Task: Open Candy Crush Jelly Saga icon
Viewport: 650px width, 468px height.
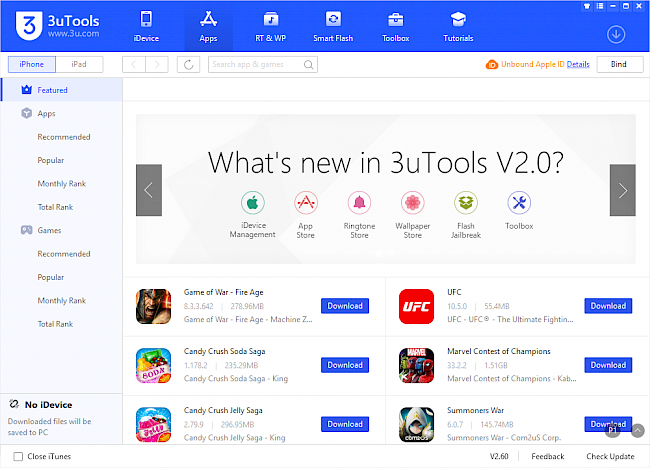Action: pos(153,425)
